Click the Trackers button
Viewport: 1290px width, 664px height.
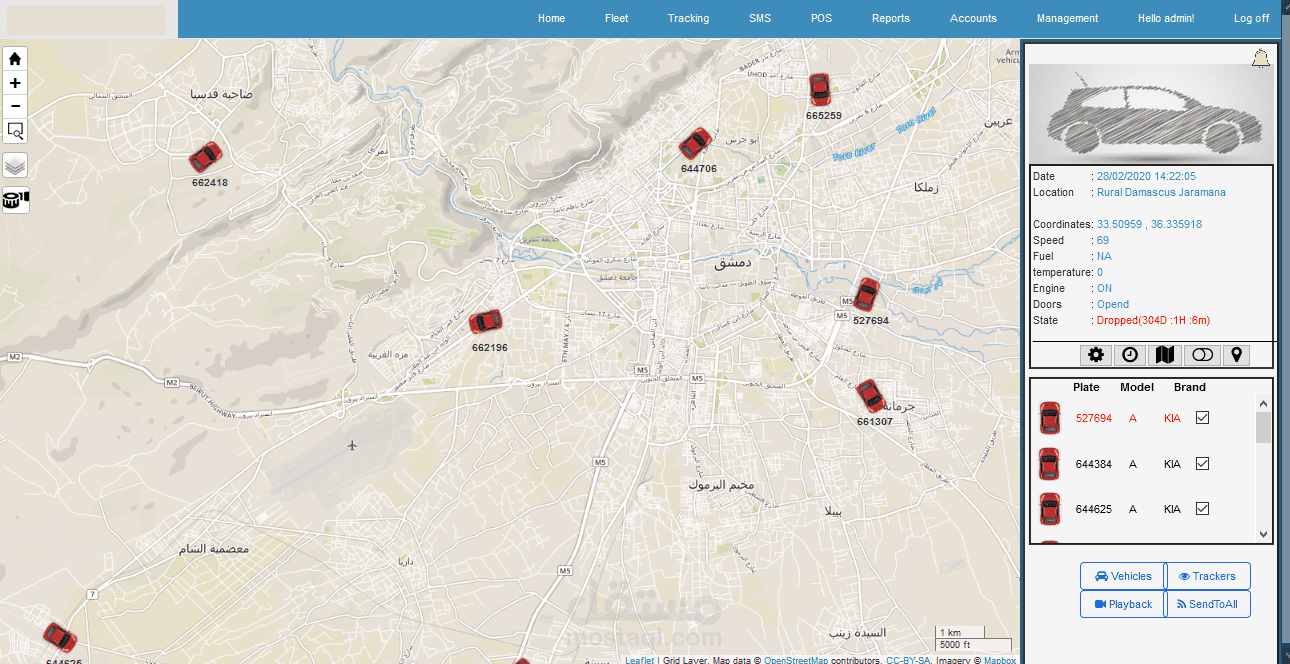tap(1208, 576)
